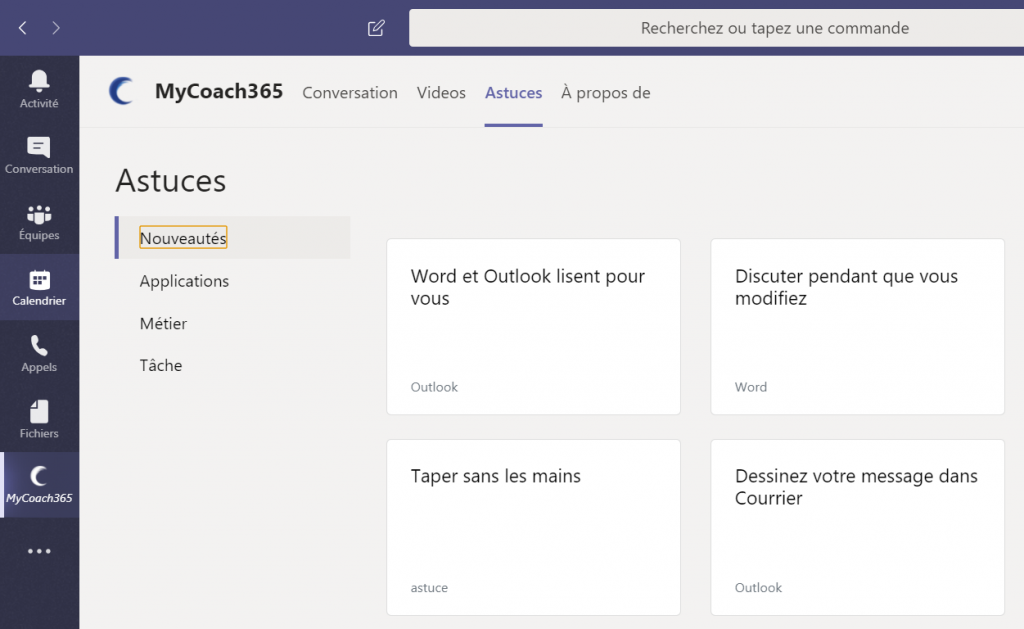Select the Astuces tab
This screenshot has width=1024, height=629.
[x=513, y=93]
